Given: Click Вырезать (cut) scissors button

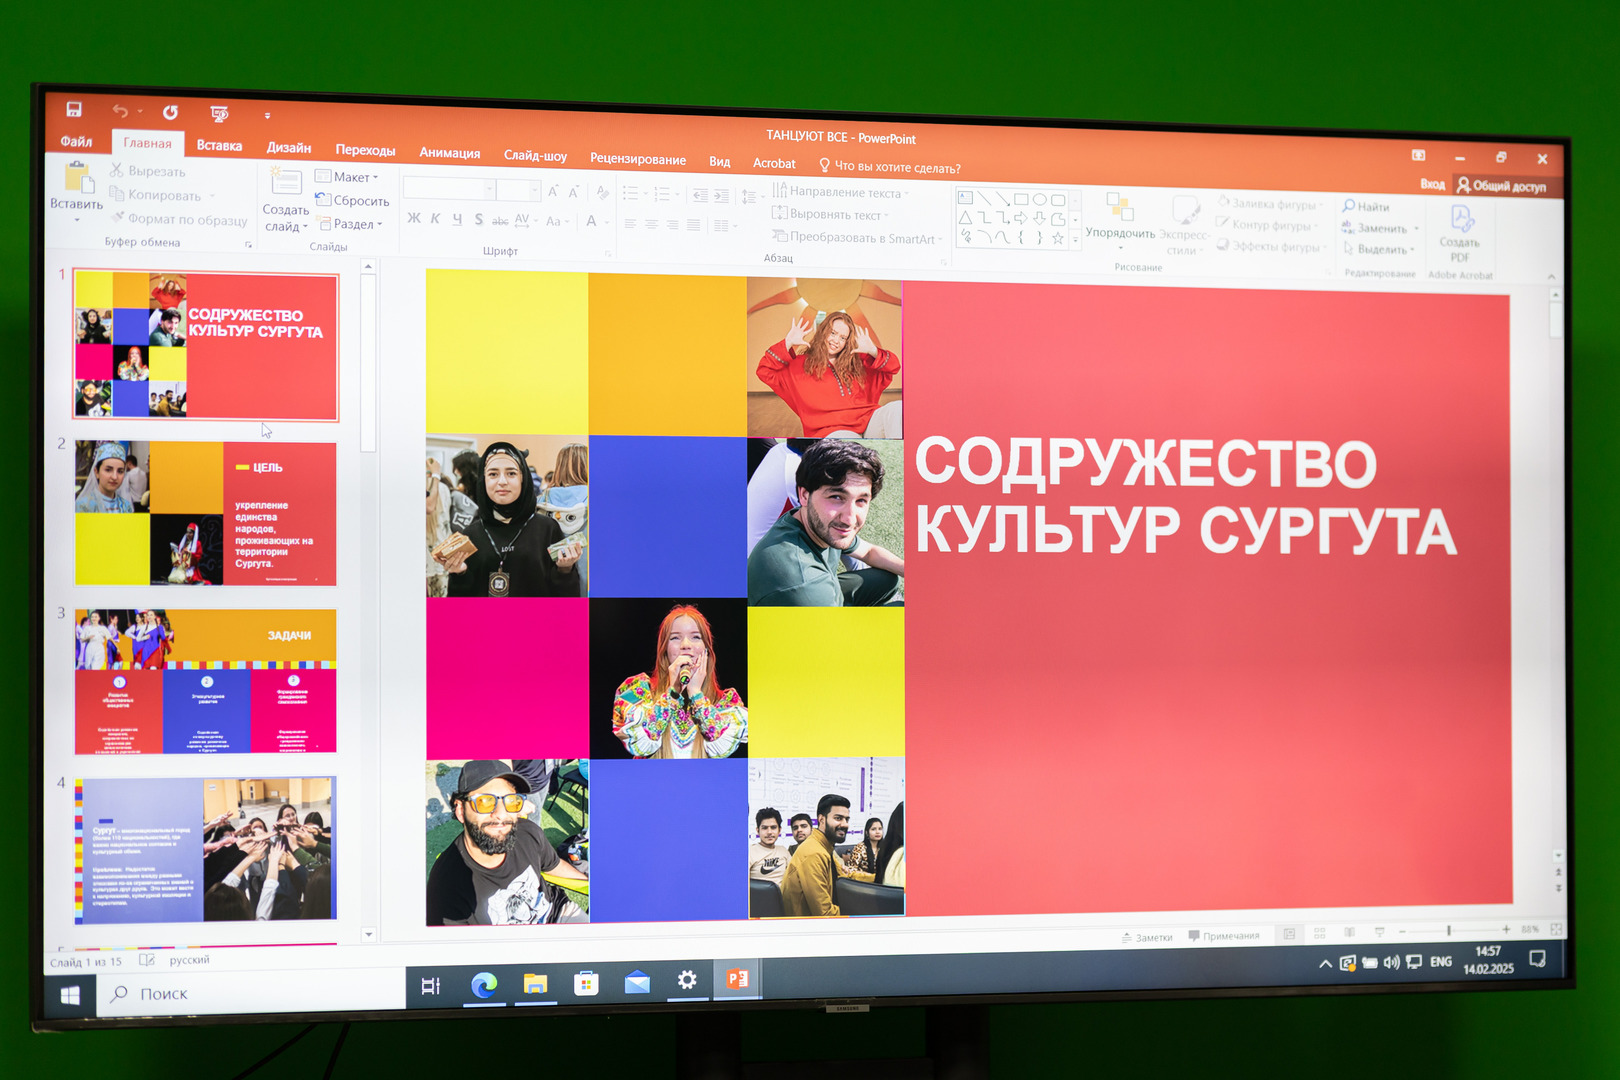Looking at the screenshot, I should point(148,171).
